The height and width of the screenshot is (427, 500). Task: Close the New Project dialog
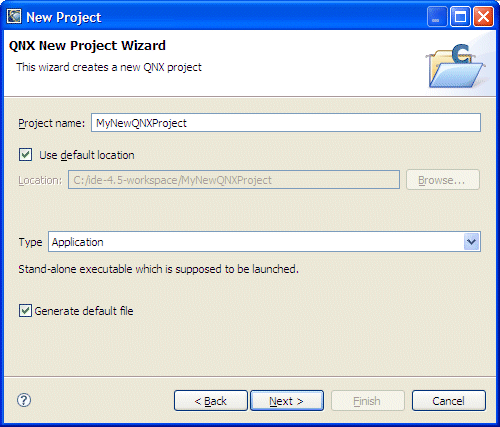[483, 17]
